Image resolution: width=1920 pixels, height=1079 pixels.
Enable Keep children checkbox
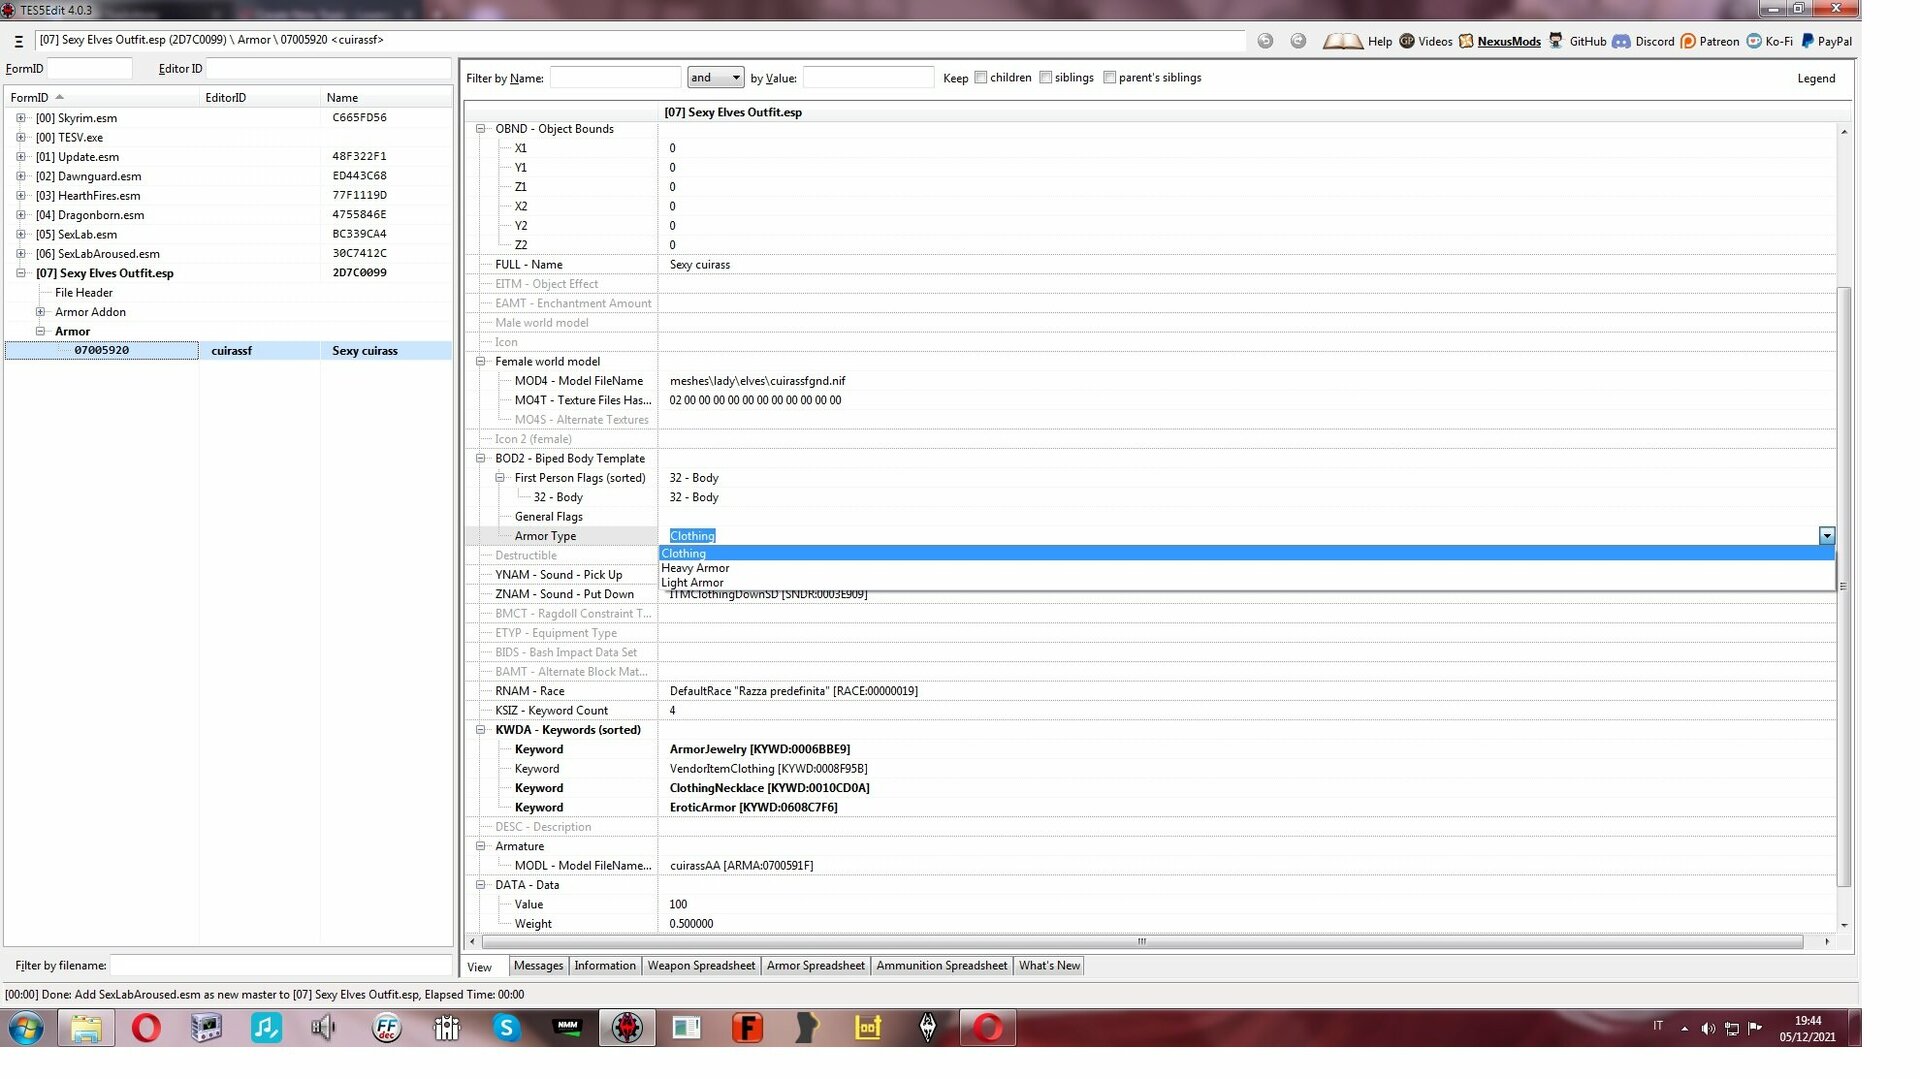(981, 78)
